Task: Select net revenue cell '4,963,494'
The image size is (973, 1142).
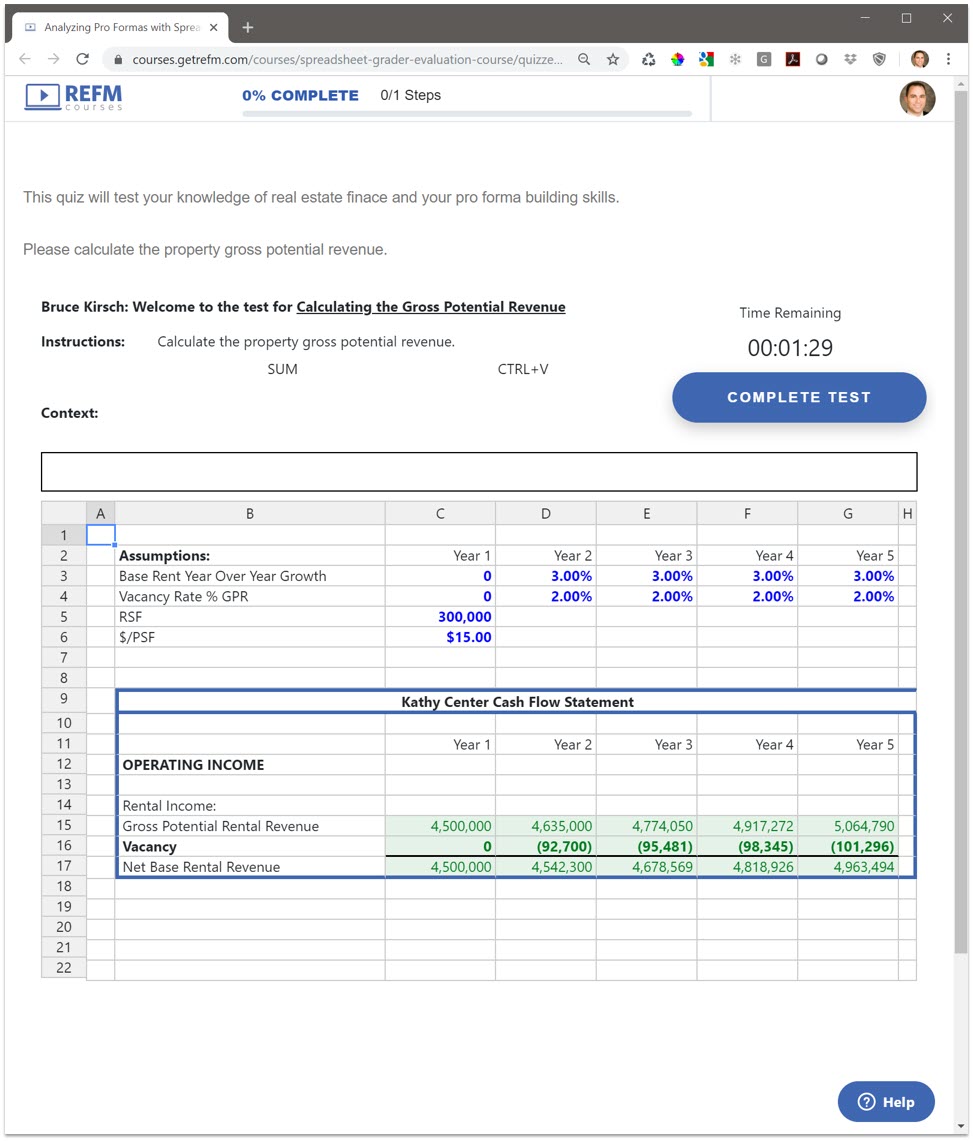Action: [x=848, y=867]
